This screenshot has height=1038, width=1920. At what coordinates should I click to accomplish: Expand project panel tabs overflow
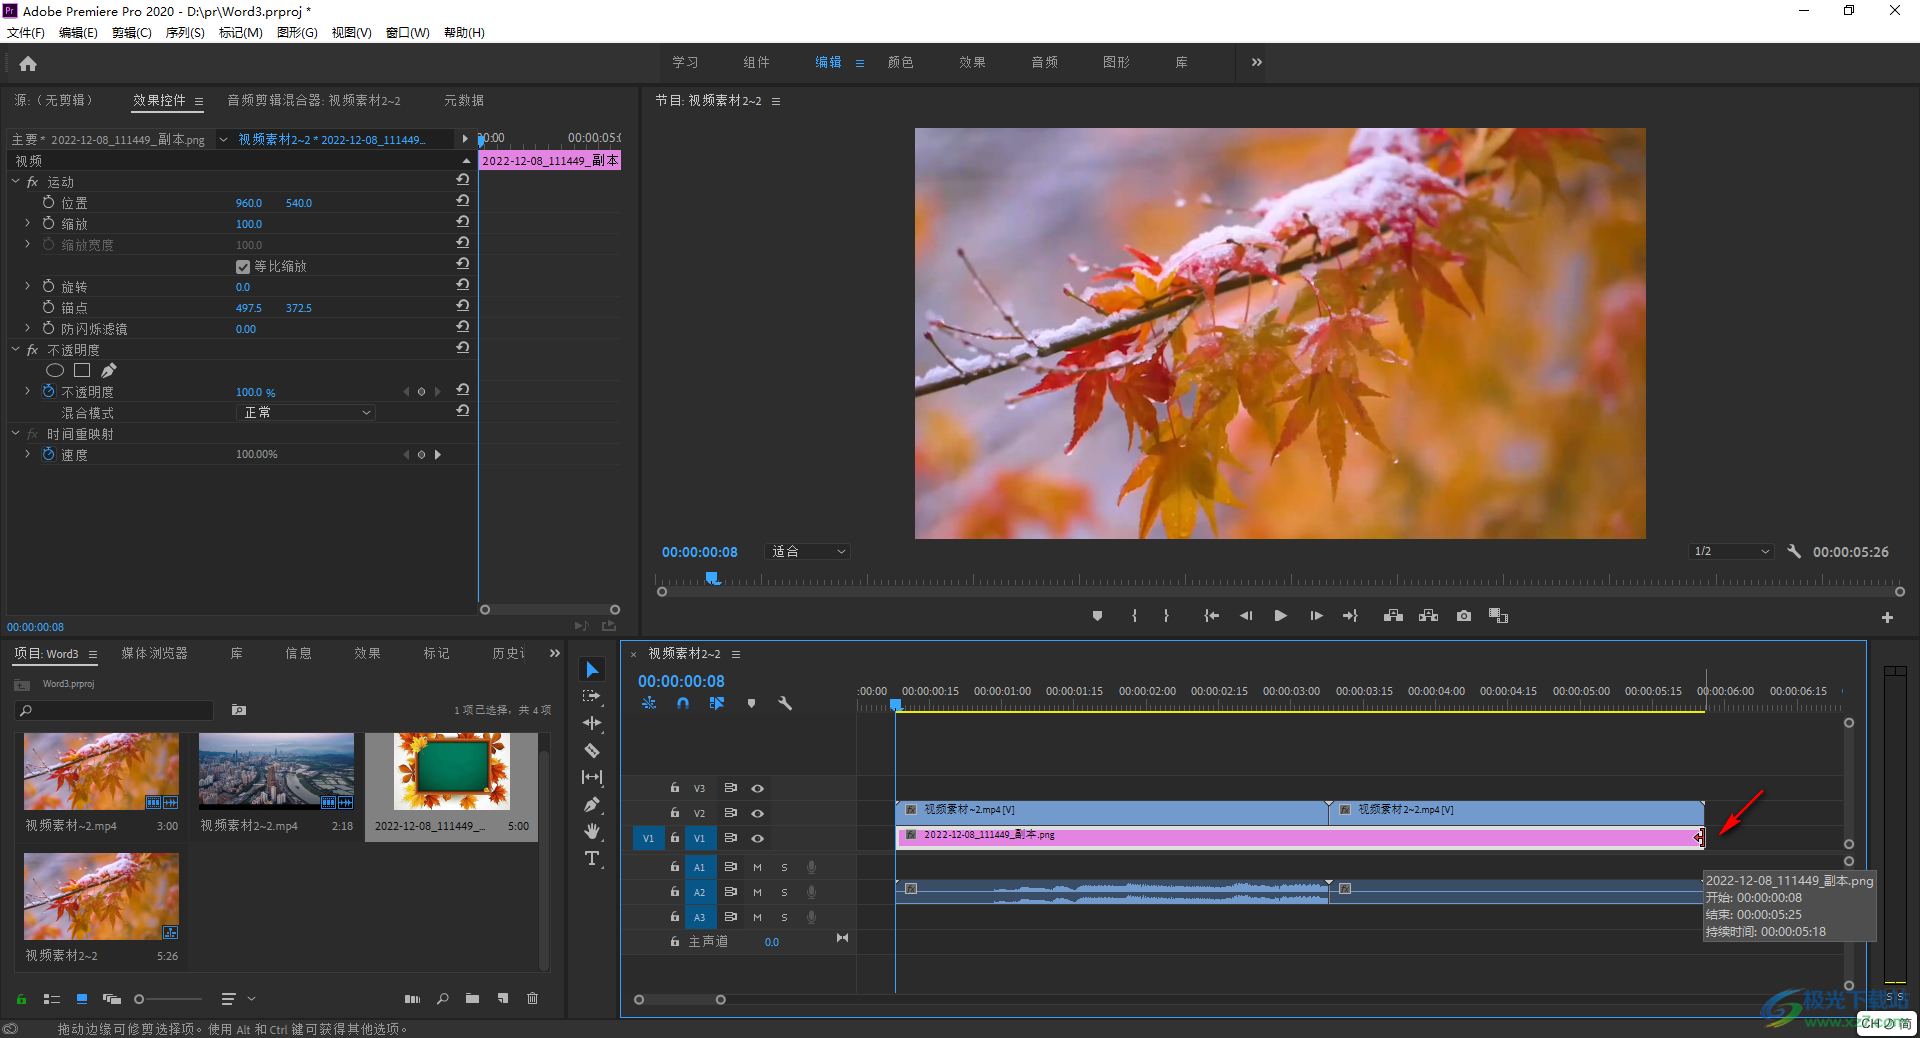[555, 653]
